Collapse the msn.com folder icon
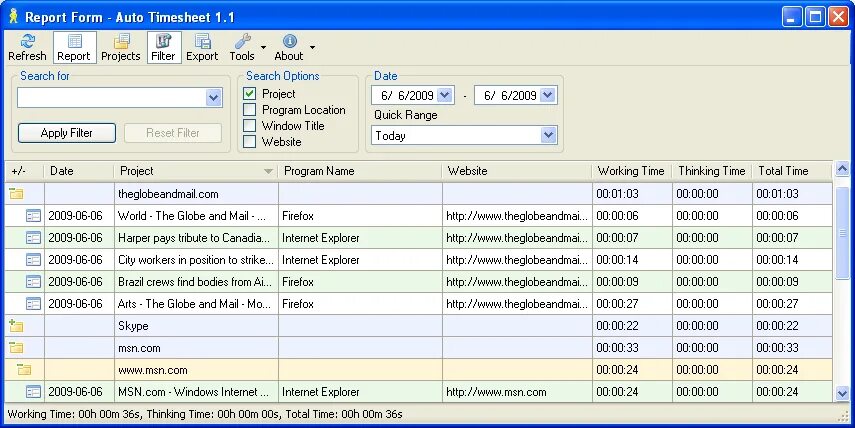The image size is (855, 428). point(16,347)
